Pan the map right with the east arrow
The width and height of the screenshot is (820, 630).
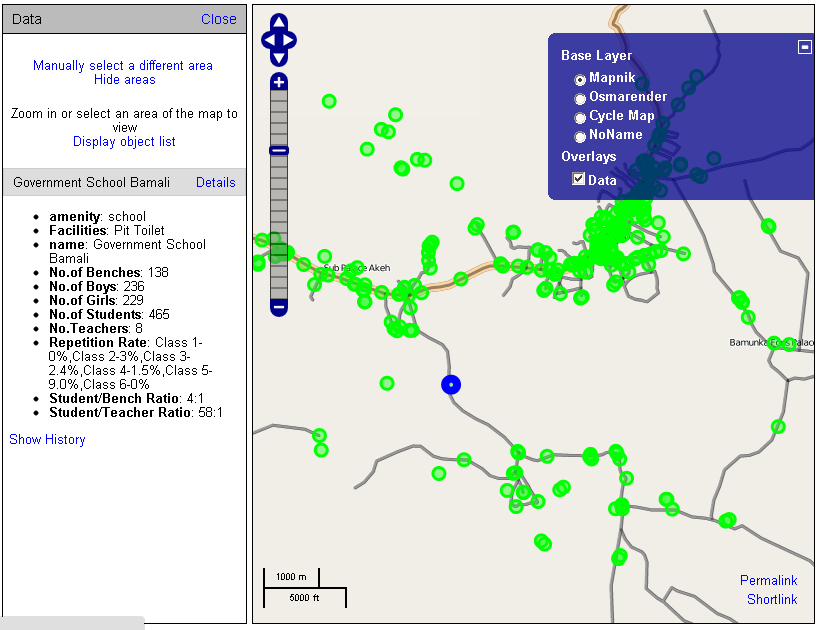pos(290,41)
